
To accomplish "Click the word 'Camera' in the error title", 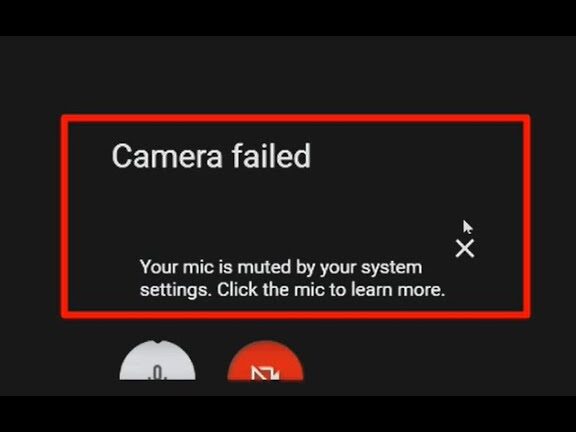I will tap(167, 156).
